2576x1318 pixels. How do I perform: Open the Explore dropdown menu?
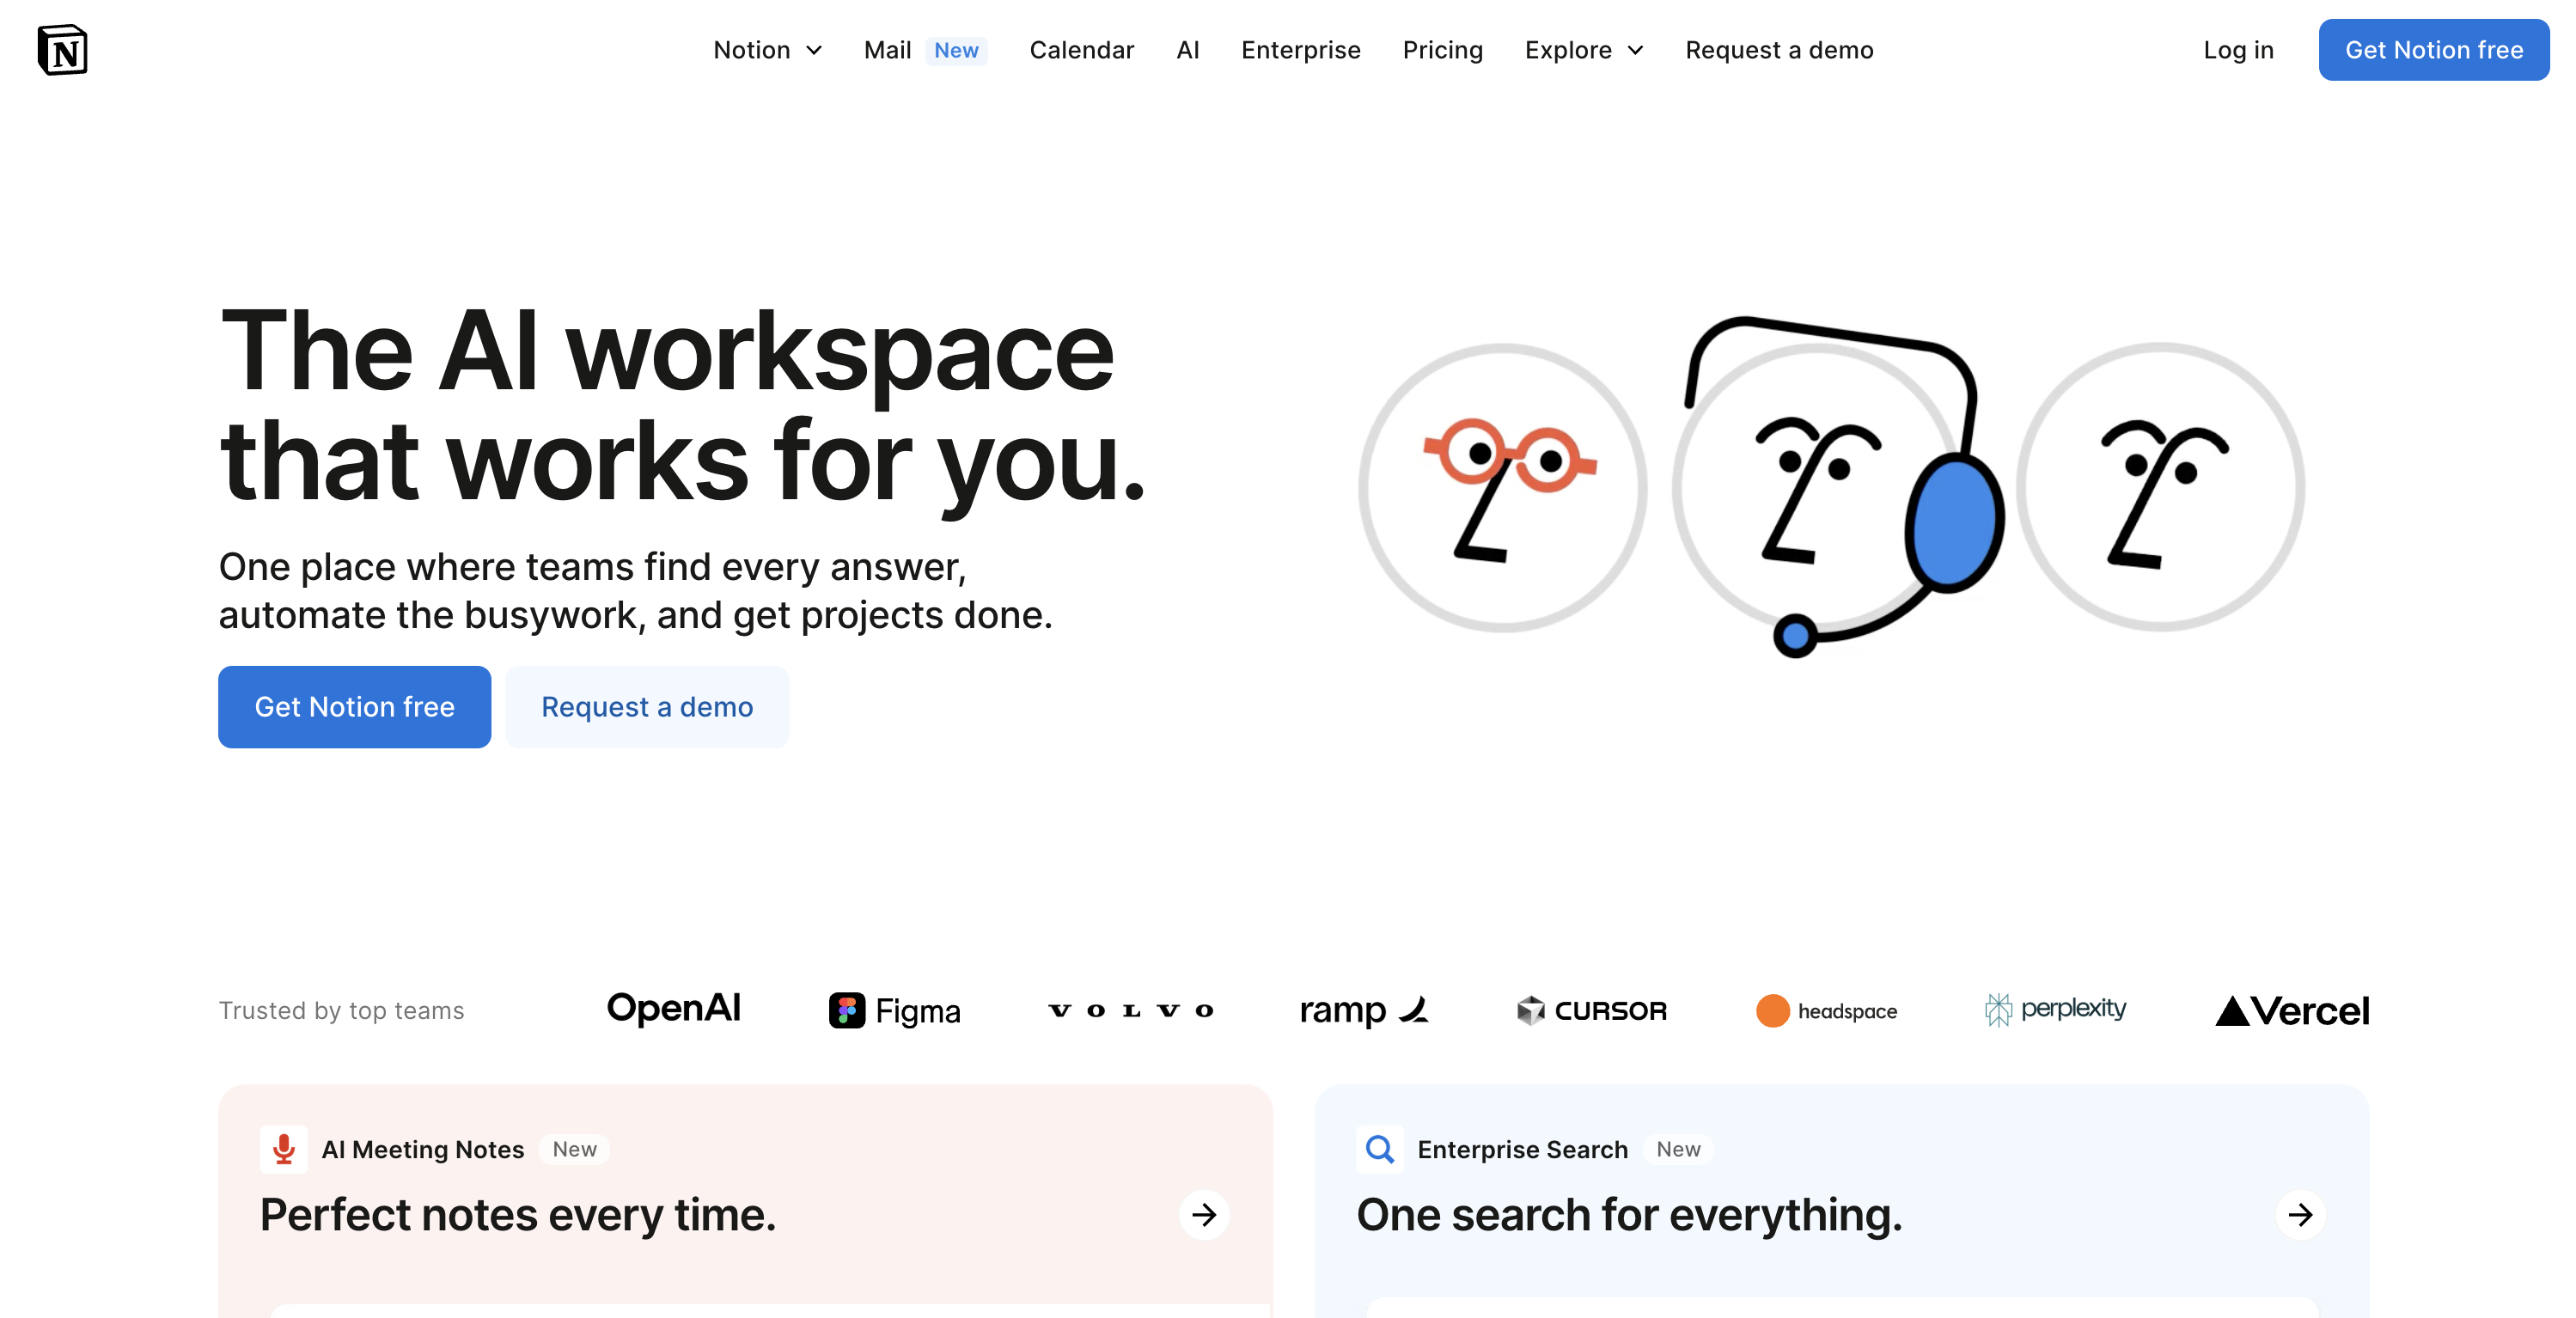(x=1583, y=50)
